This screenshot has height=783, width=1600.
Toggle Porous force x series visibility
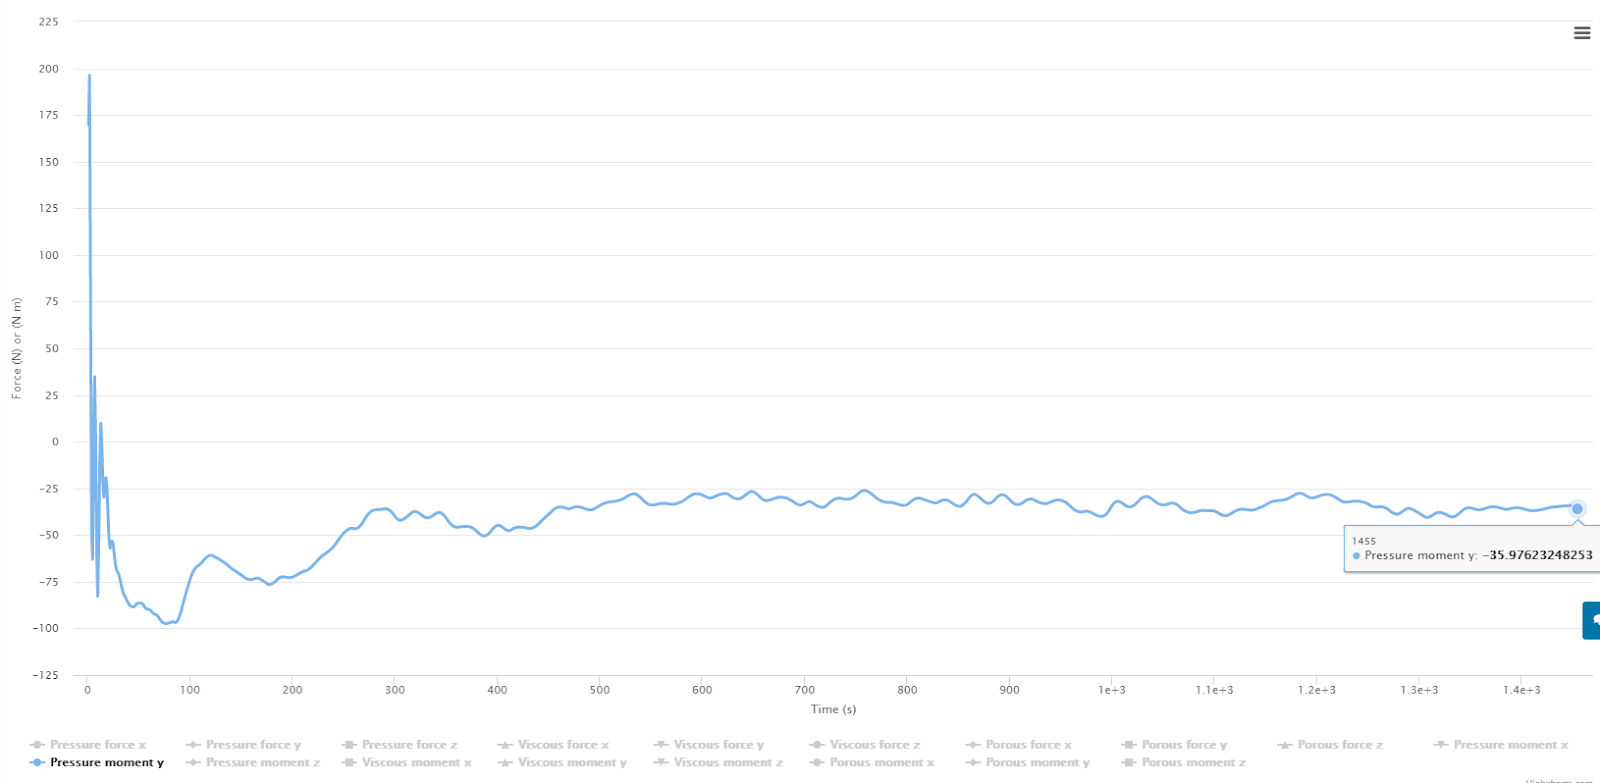point(1028,745)
